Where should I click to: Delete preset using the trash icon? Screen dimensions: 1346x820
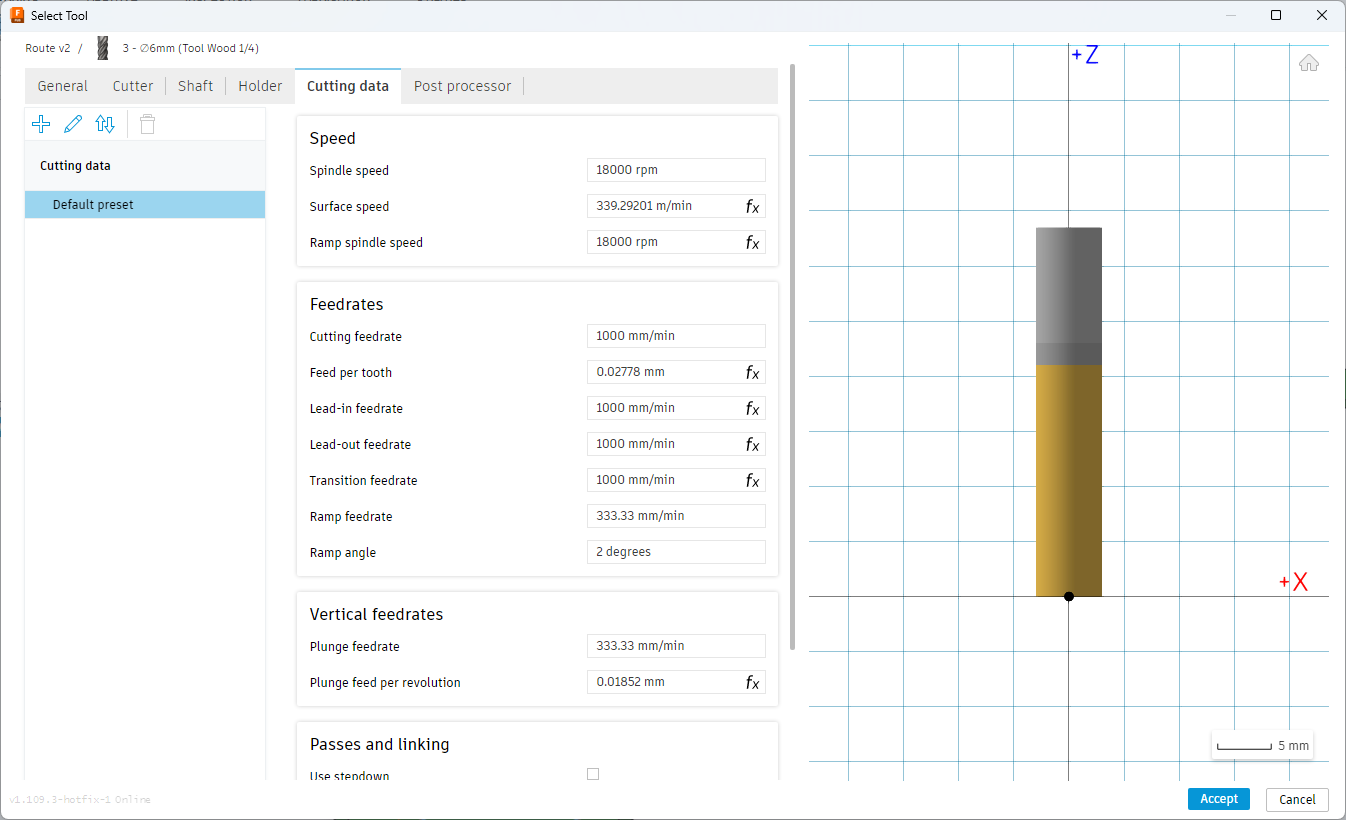pyautogui.click(x=147, y=124)
